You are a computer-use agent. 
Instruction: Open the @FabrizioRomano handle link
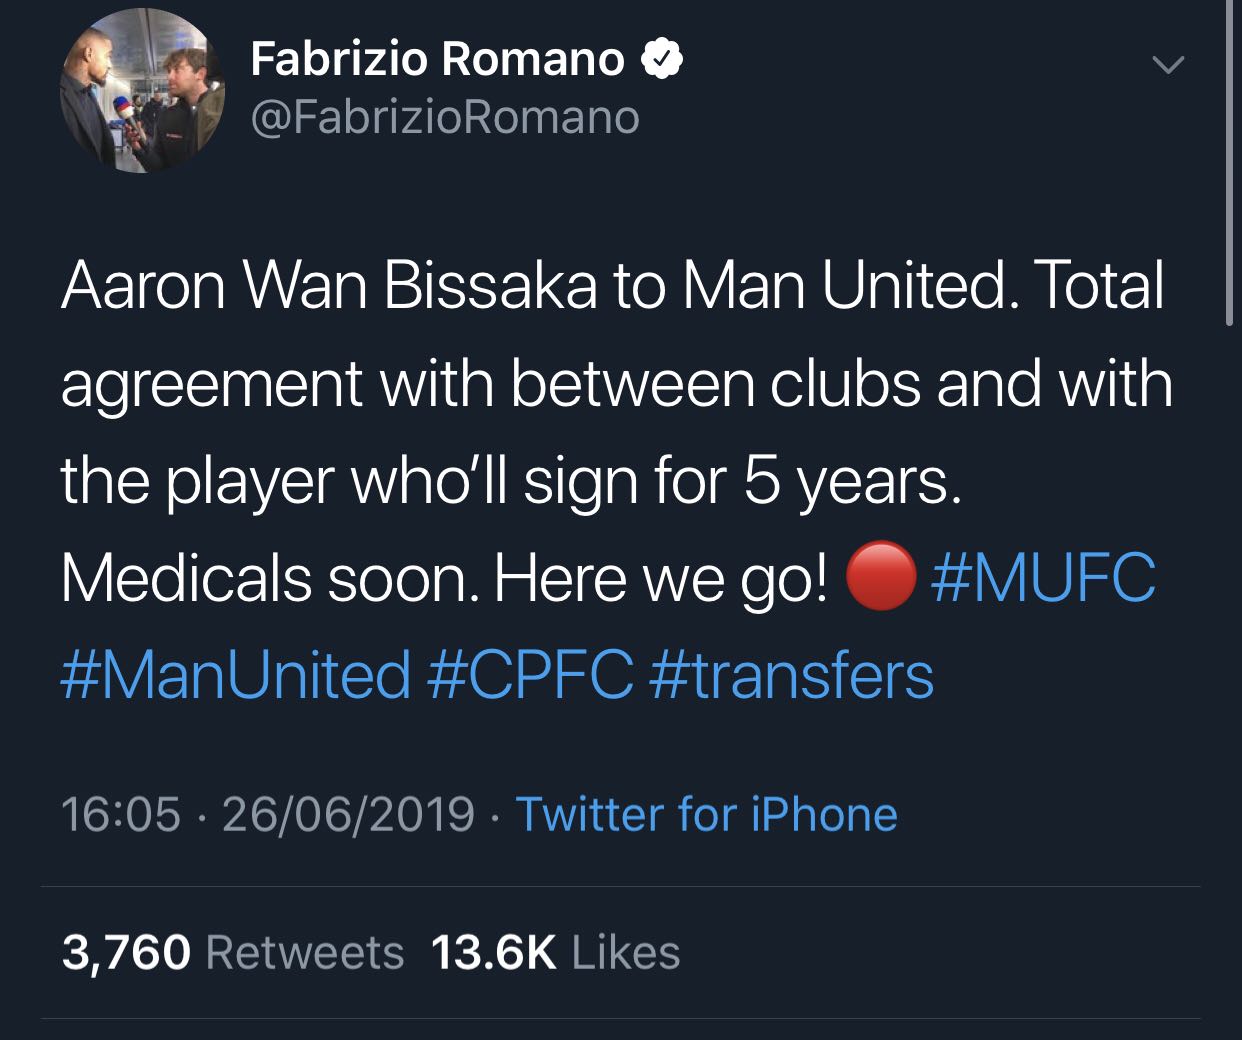click(445, 118)
